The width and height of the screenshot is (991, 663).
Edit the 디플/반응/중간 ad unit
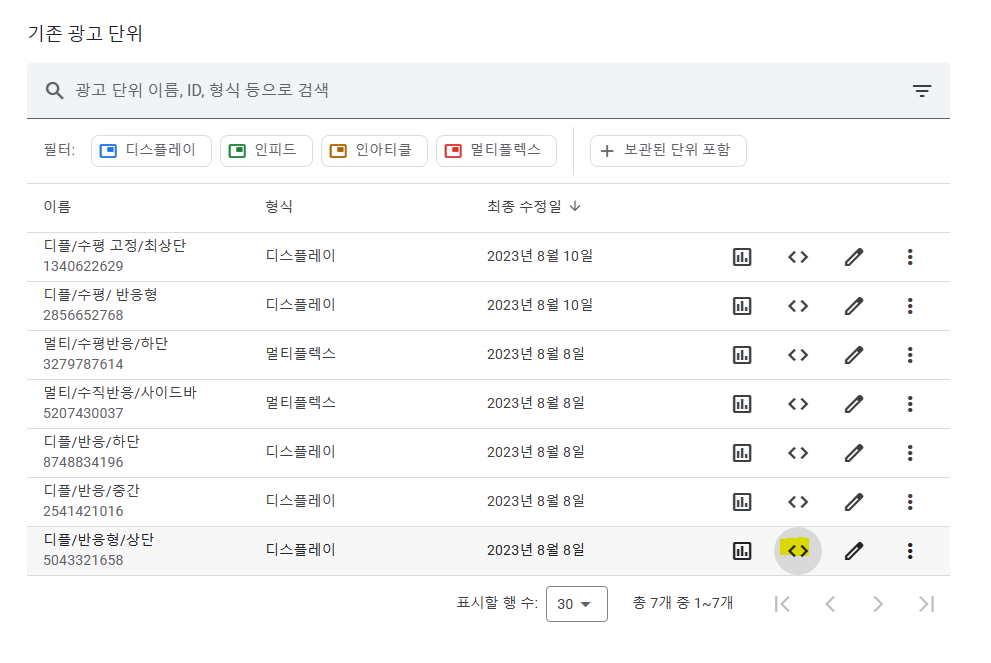pos(854,502)
